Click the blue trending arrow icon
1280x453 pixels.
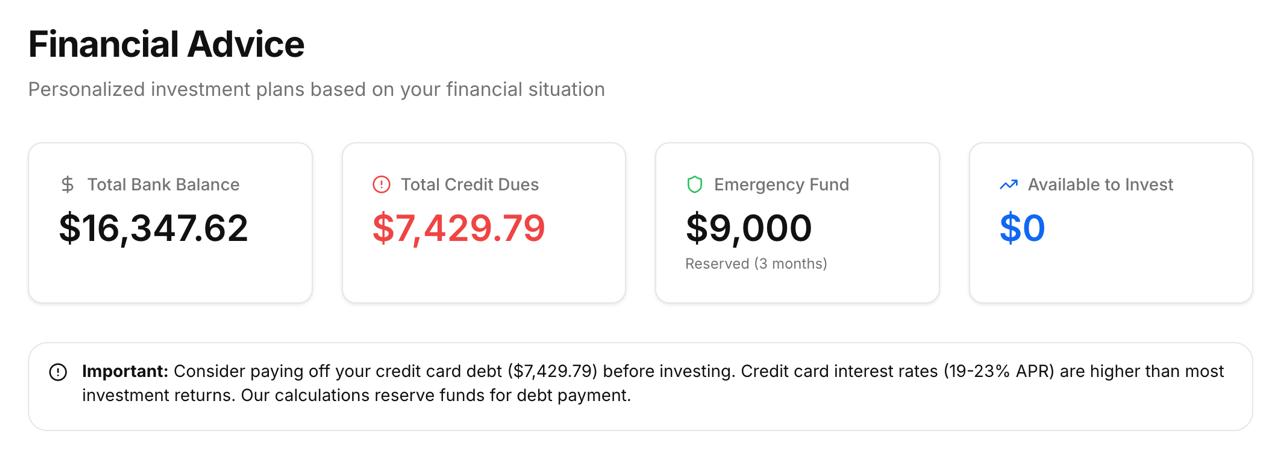(1008, 184)
